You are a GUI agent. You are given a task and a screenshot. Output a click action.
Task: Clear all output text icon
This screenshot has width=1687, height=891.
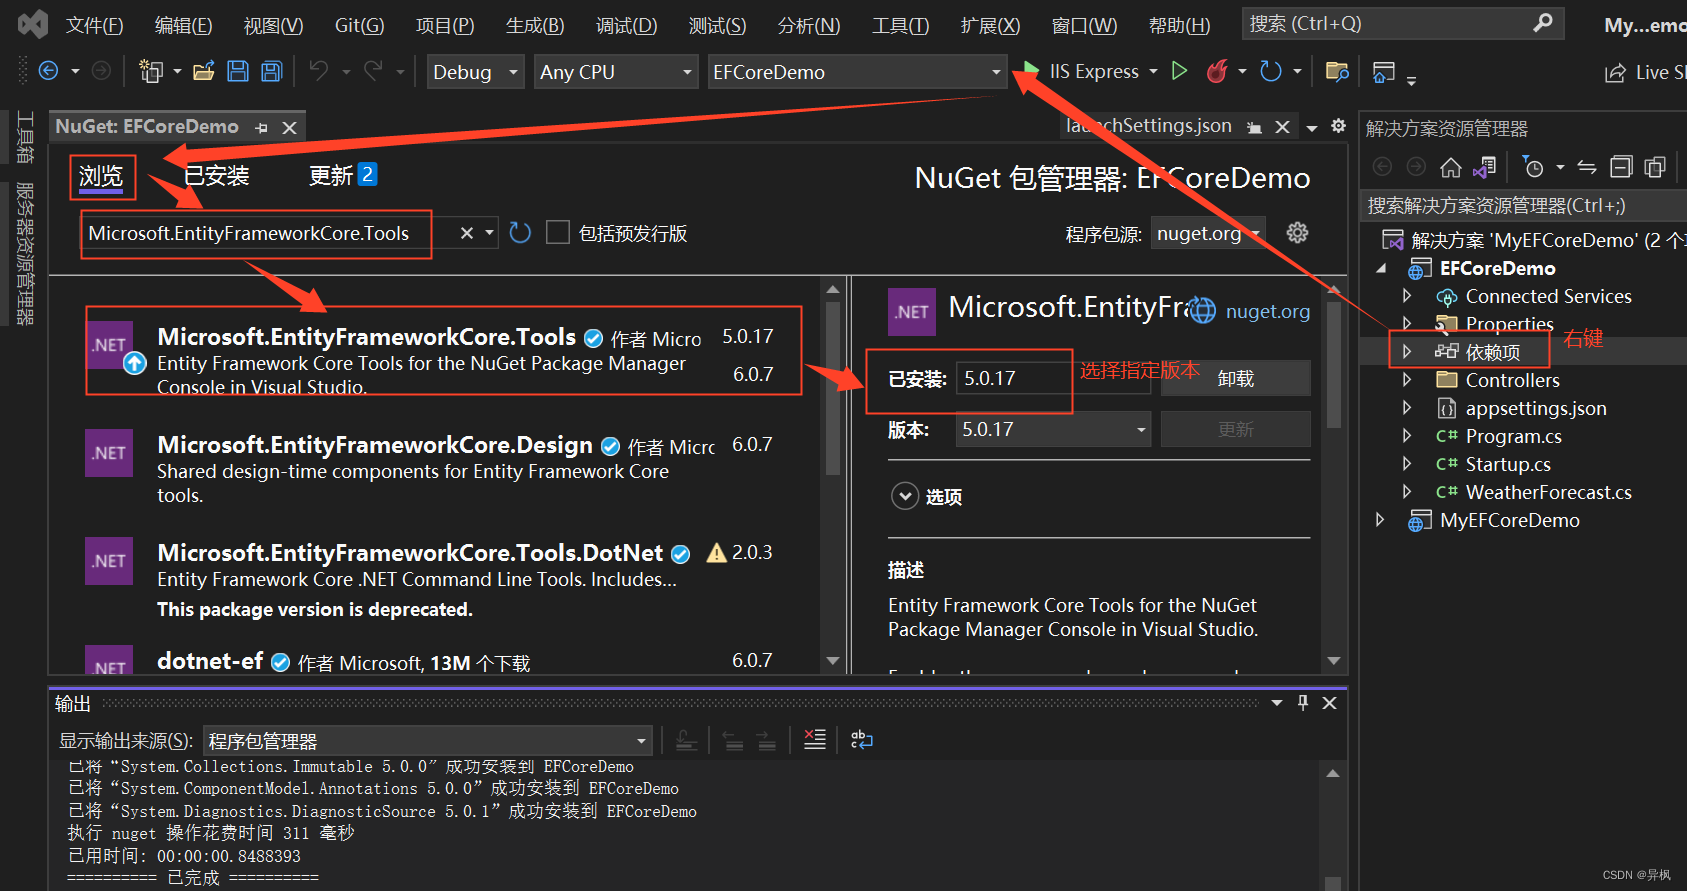coord(815,740)
